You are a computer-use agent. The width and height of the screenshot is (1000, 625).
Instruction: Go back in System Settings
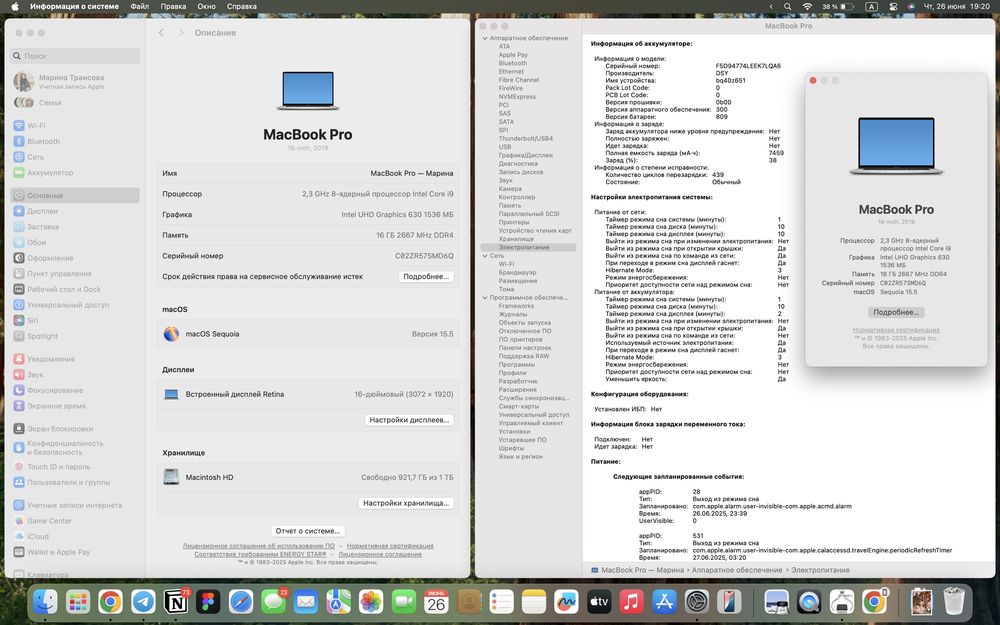pos(161,33)
